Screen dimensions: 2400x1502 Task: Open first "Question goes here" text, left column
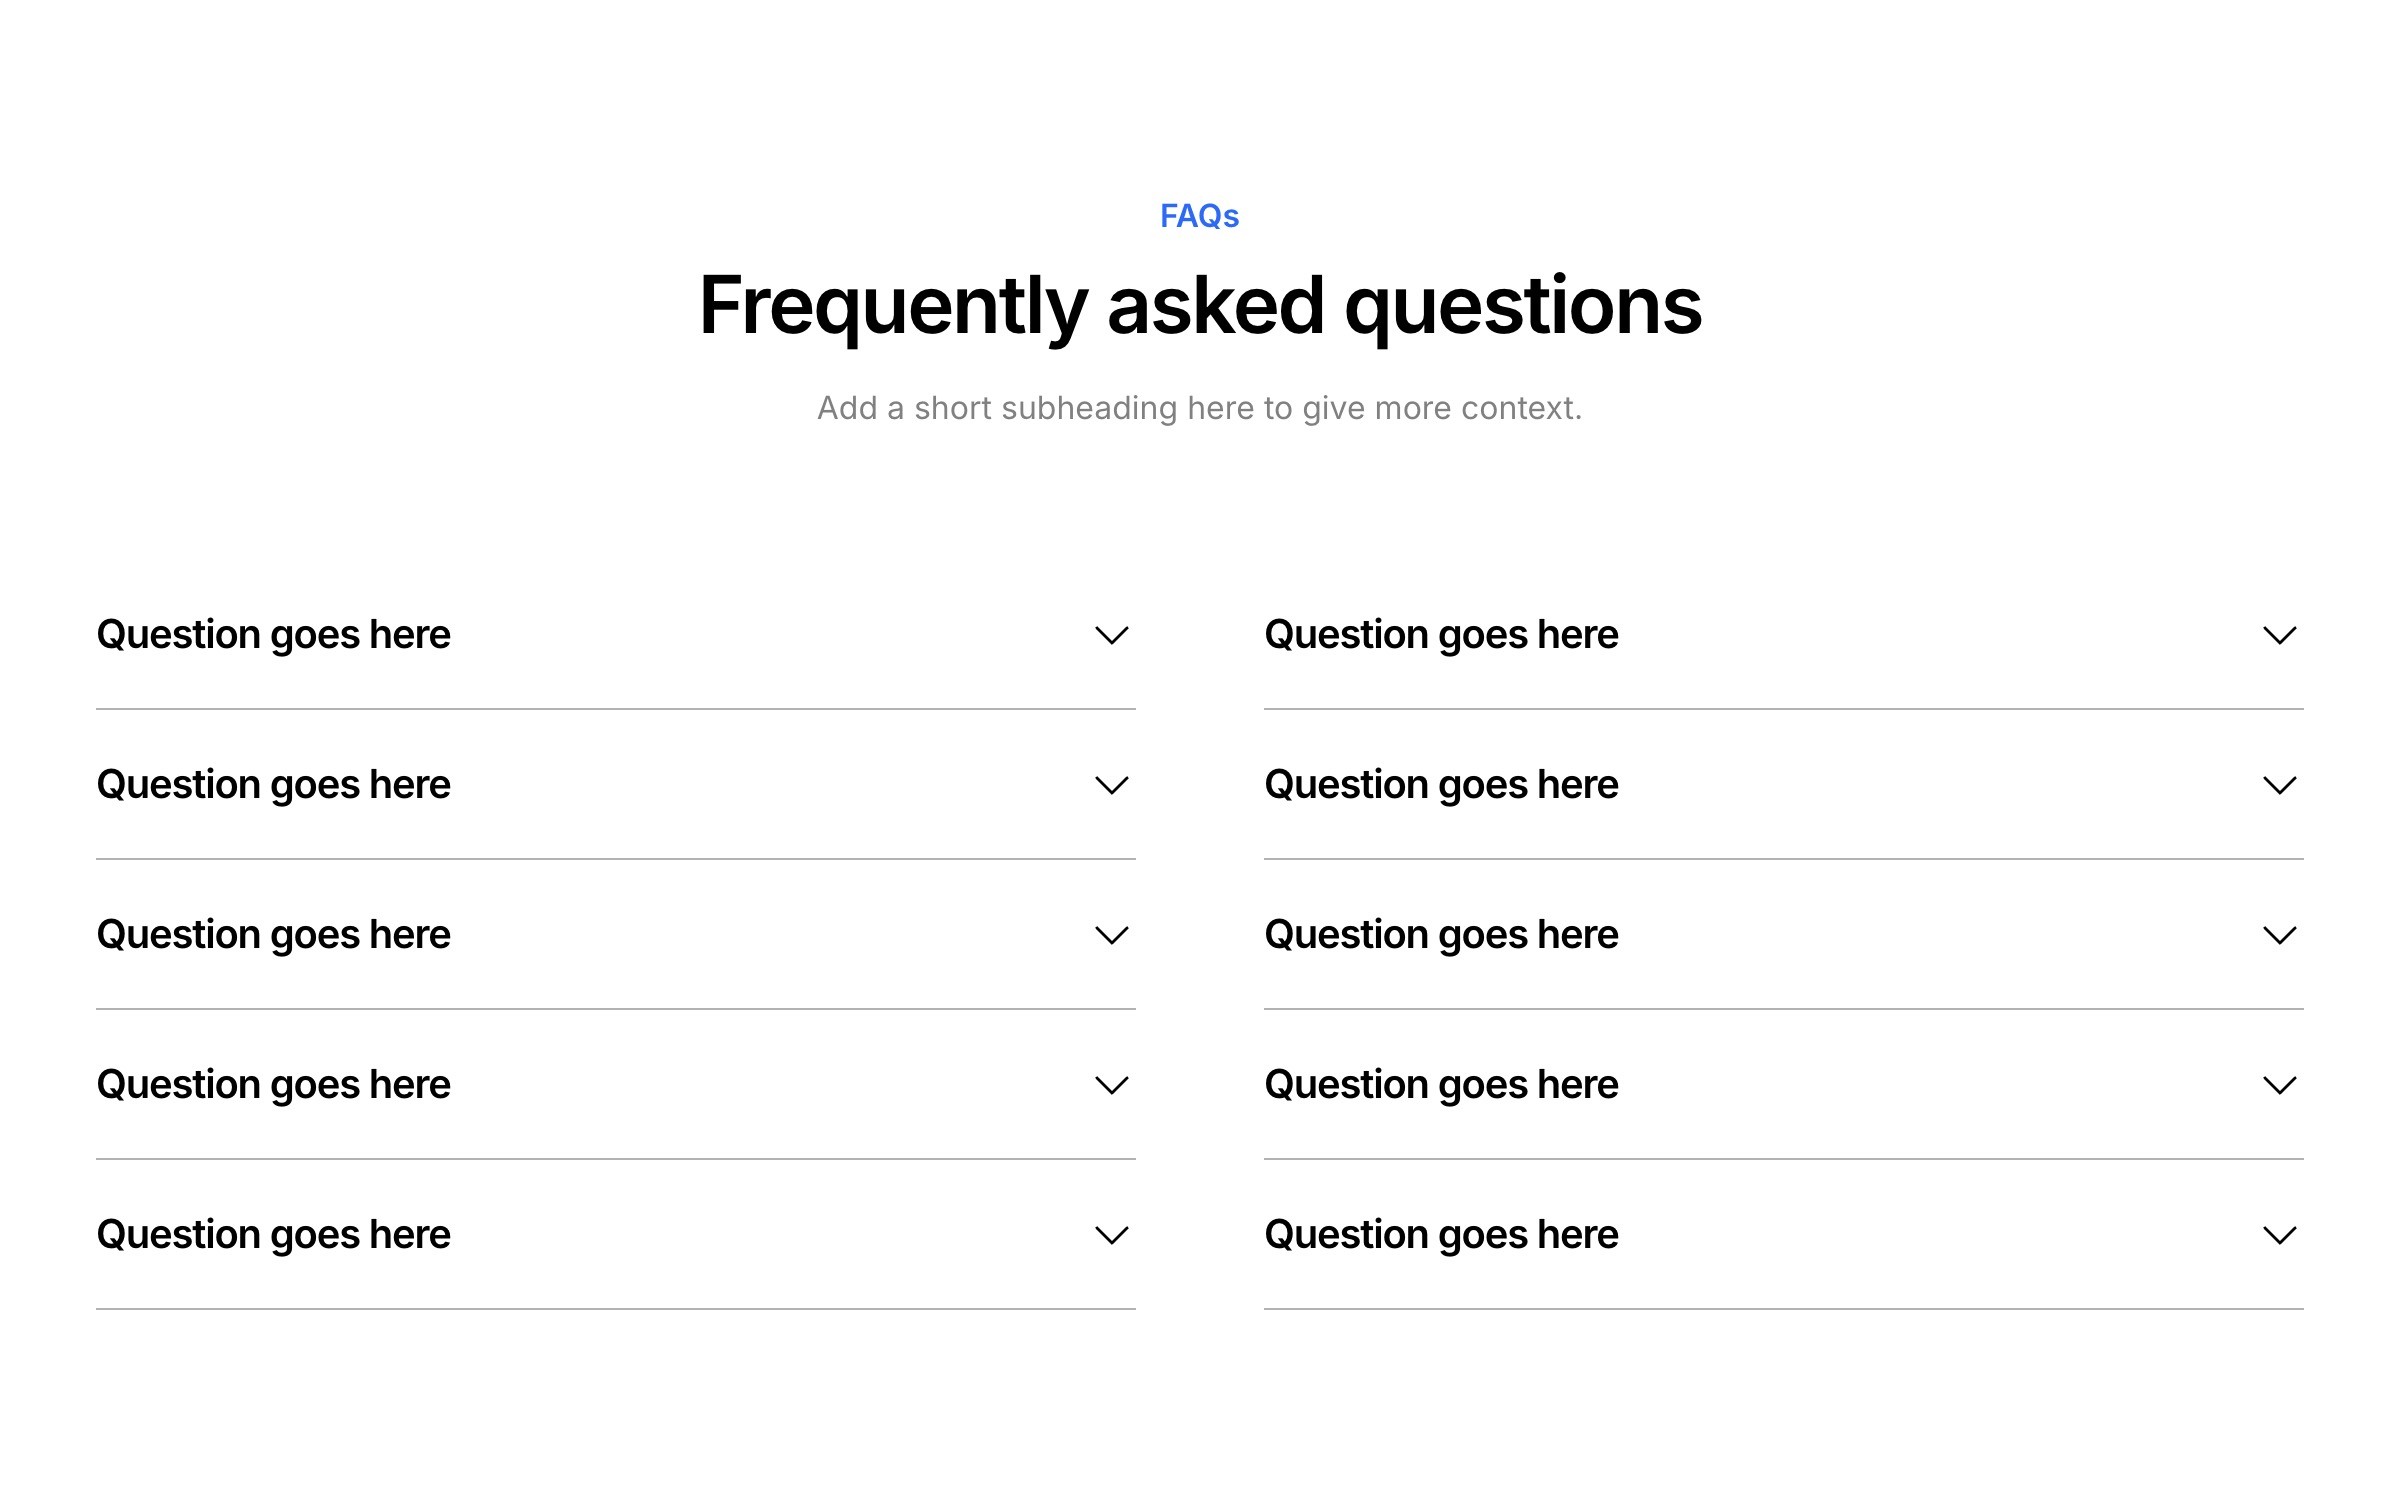coord(273,635)
